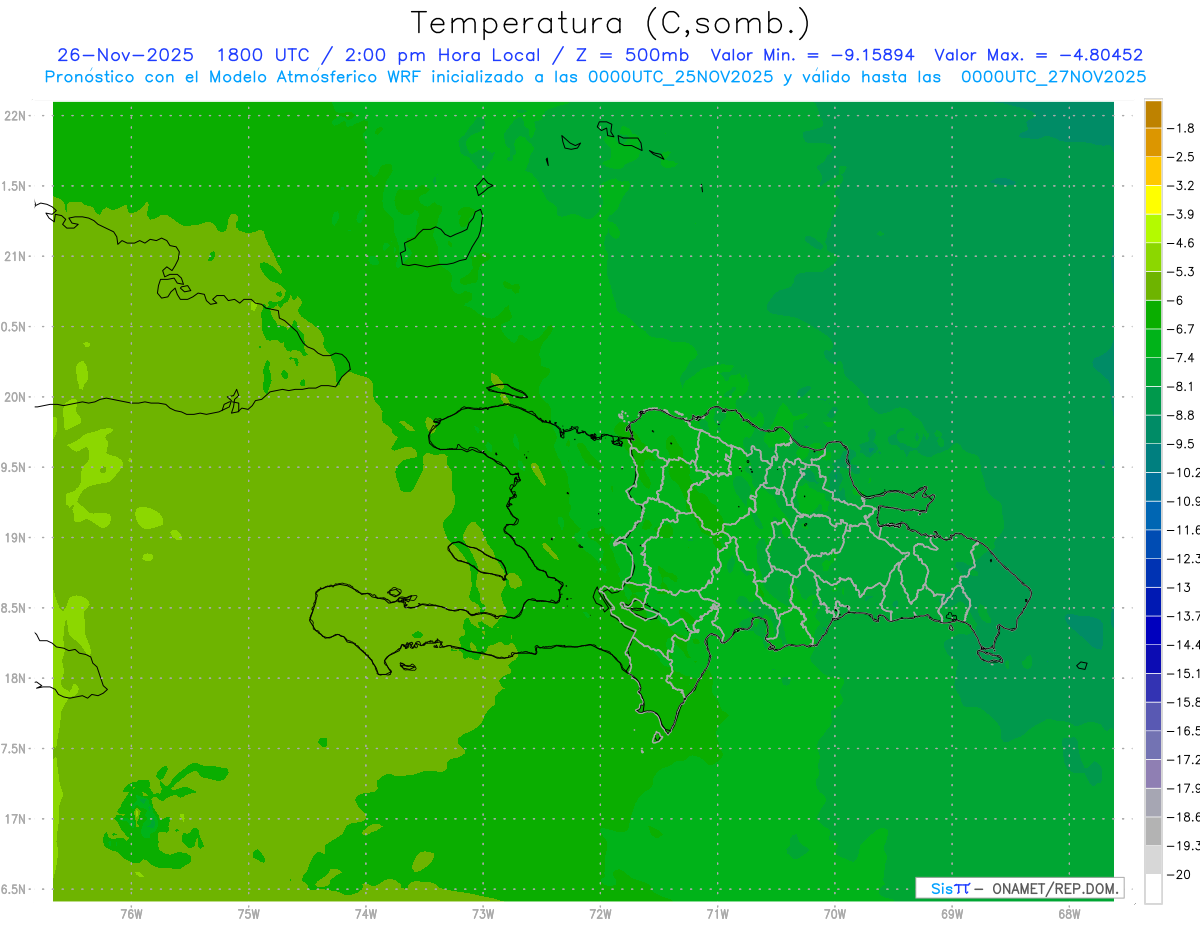Screen dimensions: 1200x927
Task: Click the 'ONAMET/REP.DOM.' credit label
Action: 1056,888
